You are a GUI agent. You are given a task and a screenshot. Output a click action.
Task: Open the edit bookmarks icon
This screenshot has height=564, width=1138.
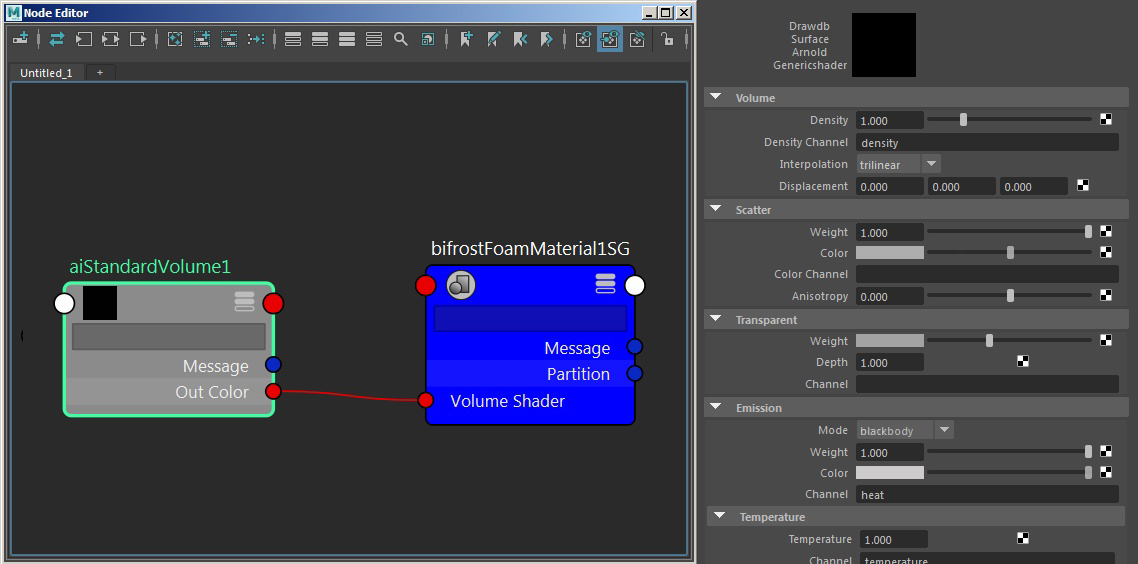493,39
